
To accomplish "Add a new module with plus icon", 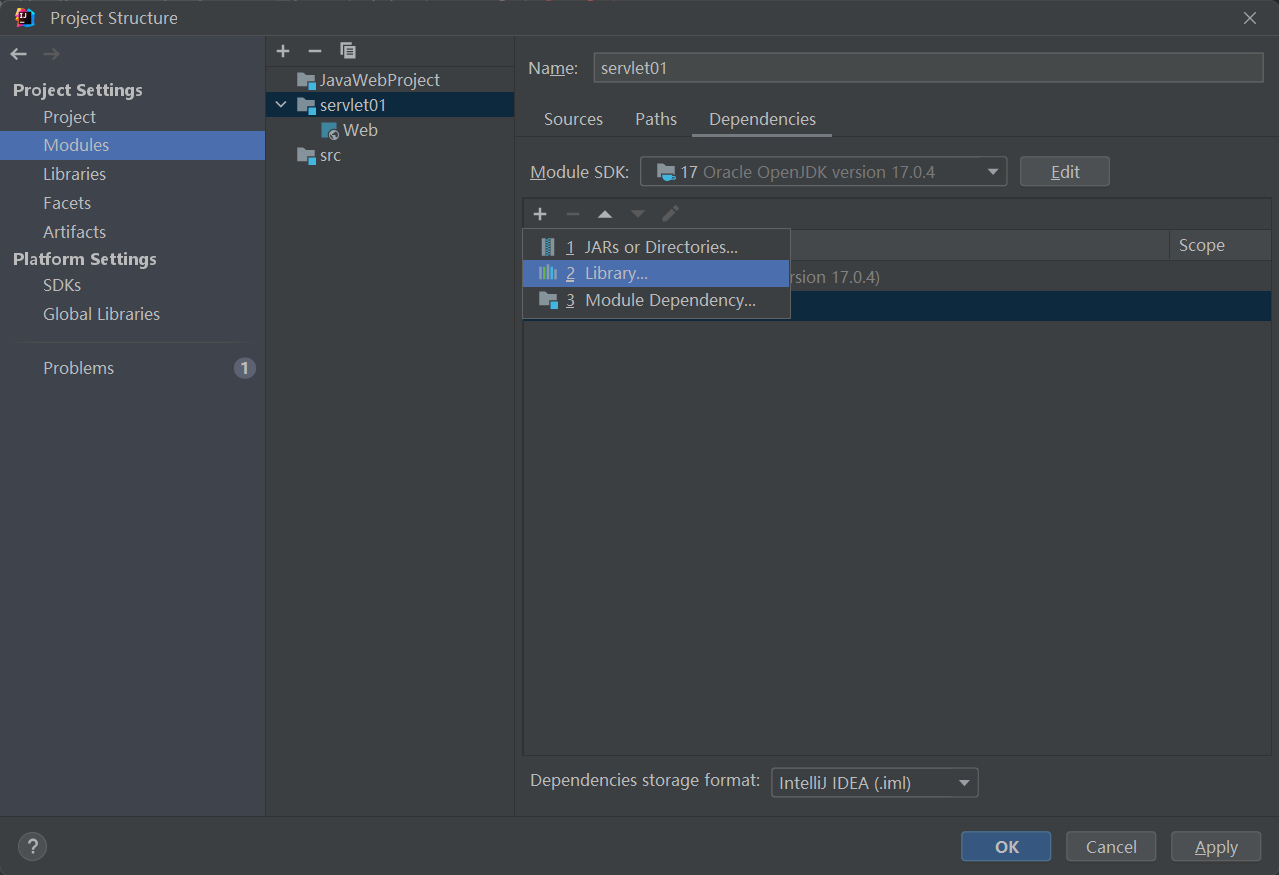I will [x=283, y=51].
